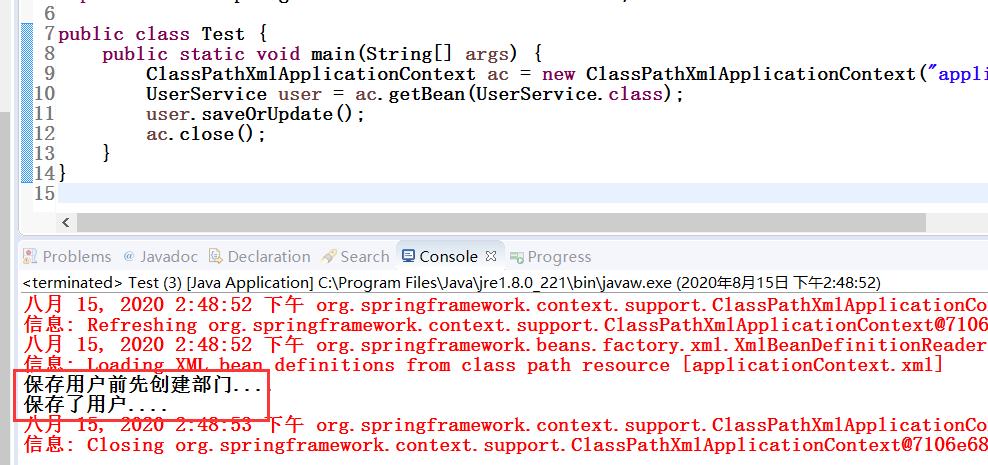Click '信息: Closing' console log line
Viewport: 988px width, 465px height.
pyautogui.click(x=506, y=445)
